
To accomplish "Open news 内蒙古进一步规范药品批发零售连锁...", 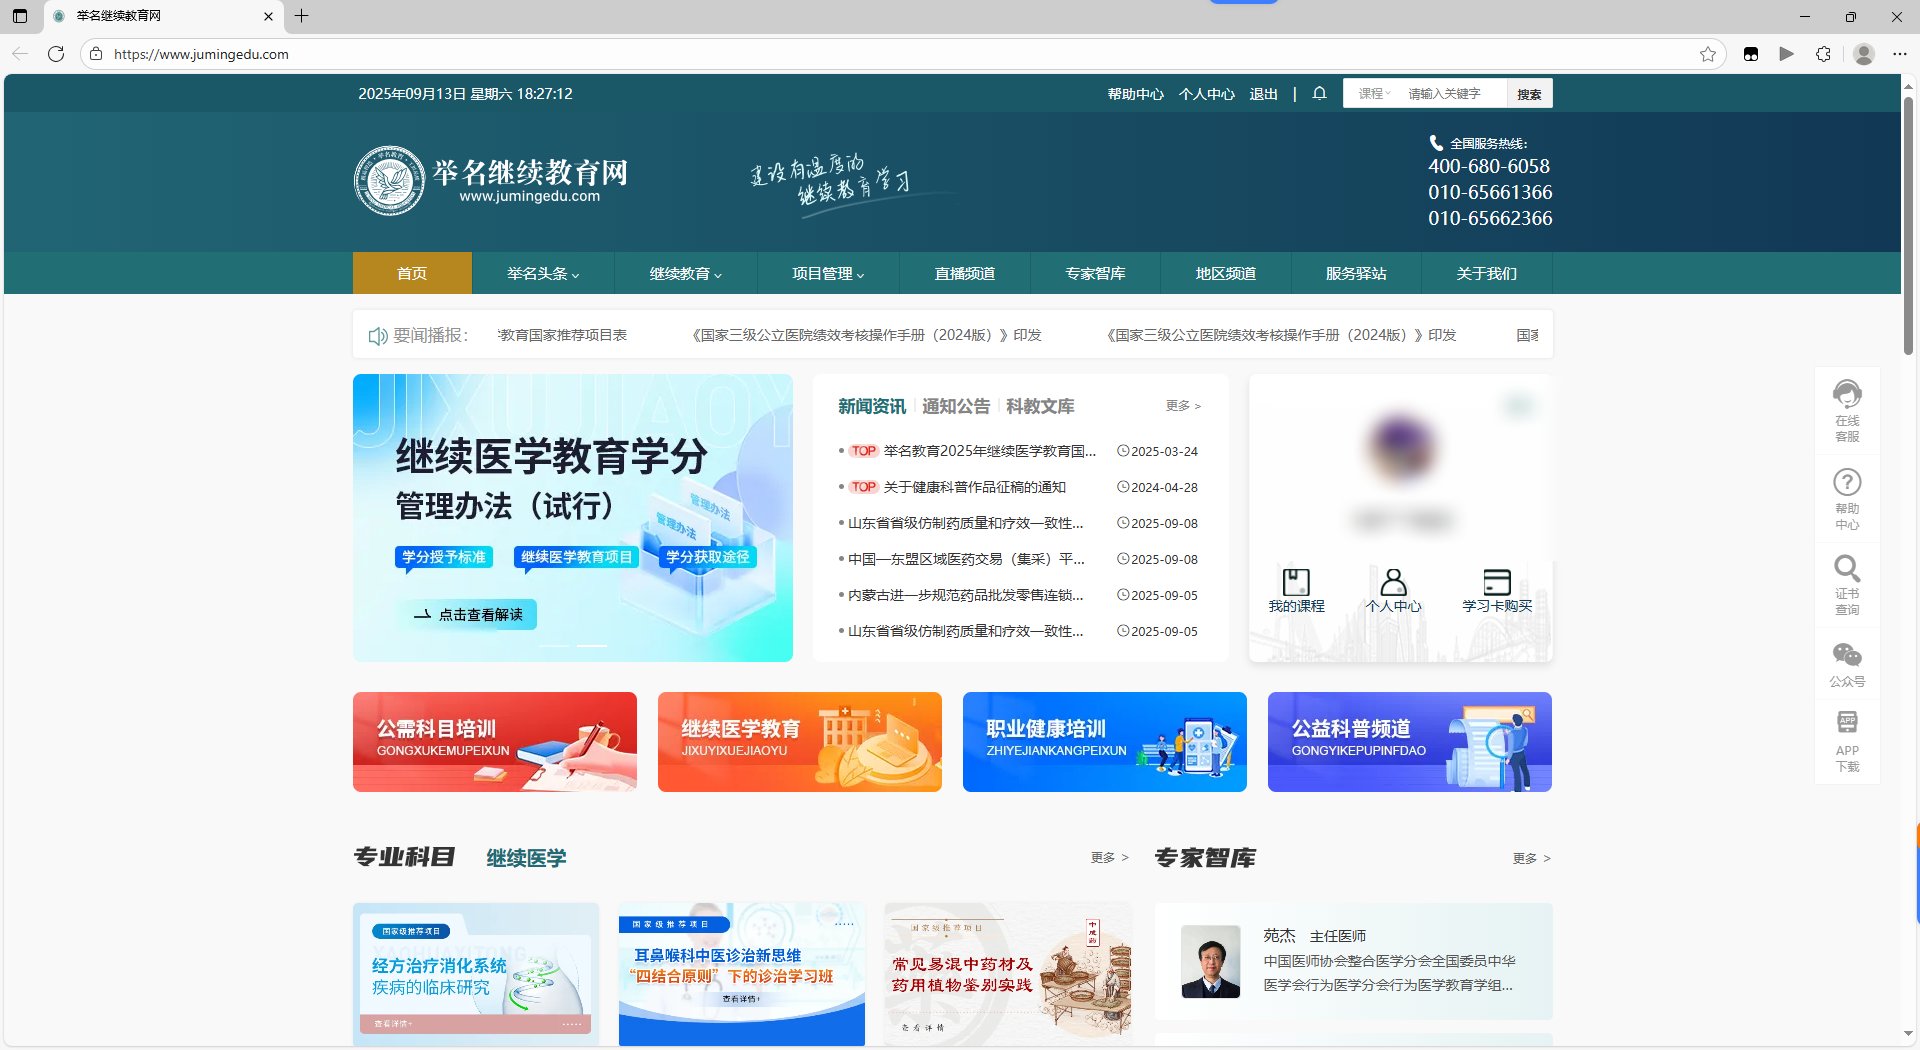I will [x=966, y=595].
